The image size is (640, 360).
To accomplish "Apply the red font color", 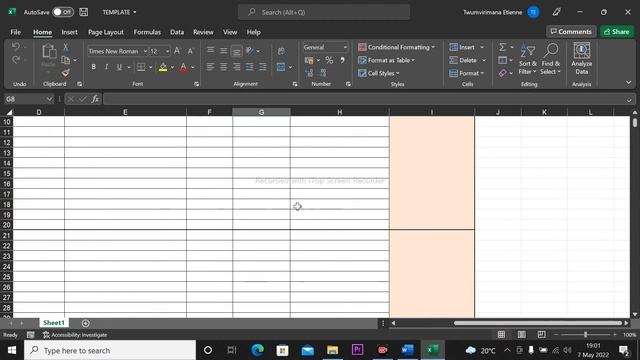I will (184, 67).
